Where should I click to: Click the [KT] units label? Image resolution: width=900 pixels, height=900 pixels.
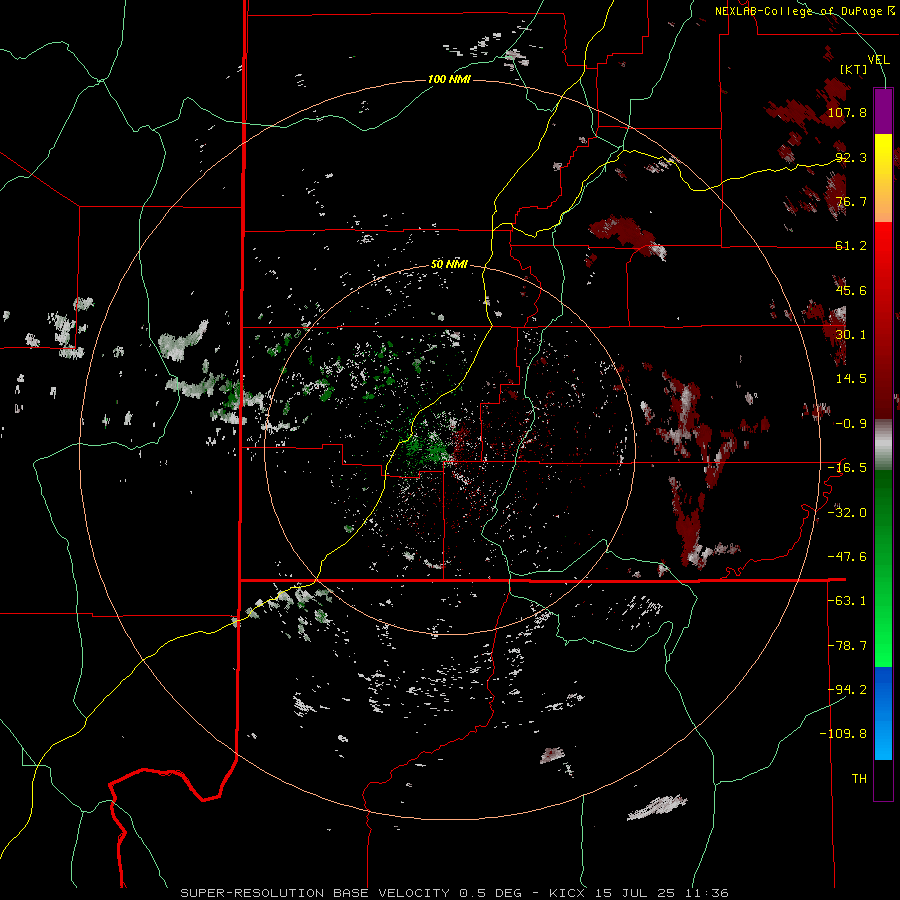854,69
